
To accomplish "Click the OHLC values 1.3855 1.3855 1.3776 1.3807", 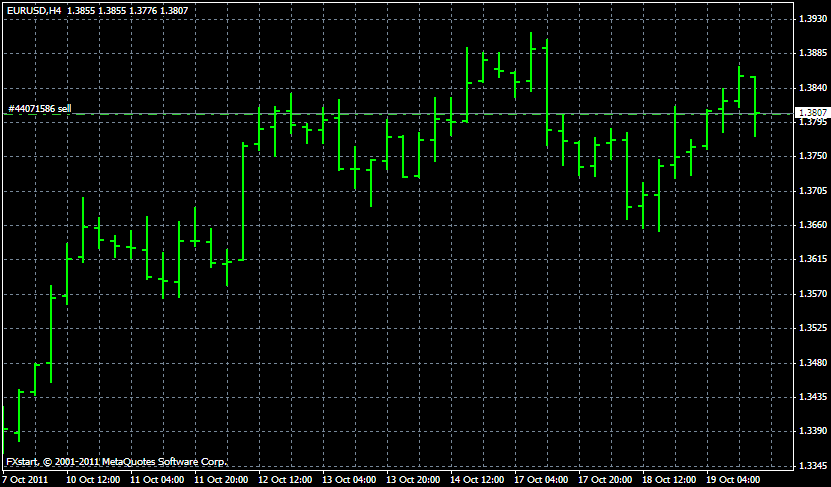I will coord(127,11).
